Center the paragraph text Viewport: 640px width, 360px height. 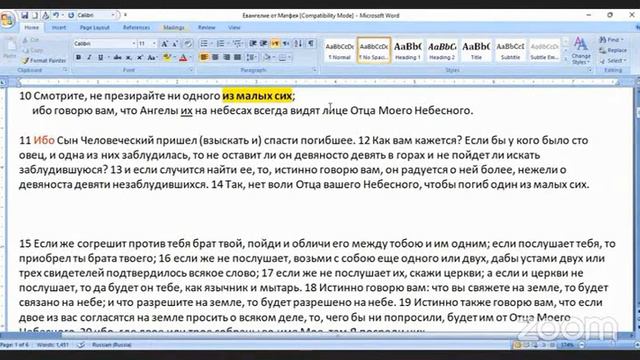coord(215,58)
